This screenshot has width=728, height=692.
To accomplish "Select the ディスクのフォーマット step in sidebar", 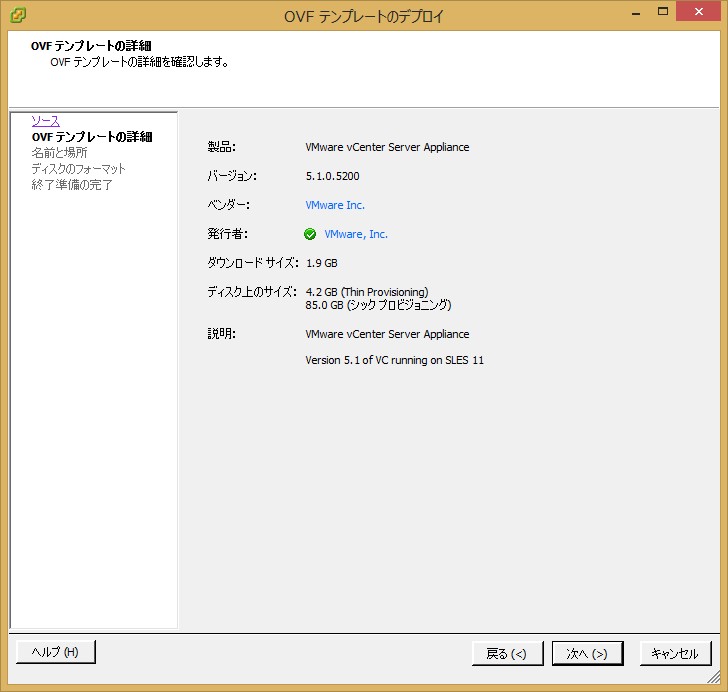I will 78,169.
